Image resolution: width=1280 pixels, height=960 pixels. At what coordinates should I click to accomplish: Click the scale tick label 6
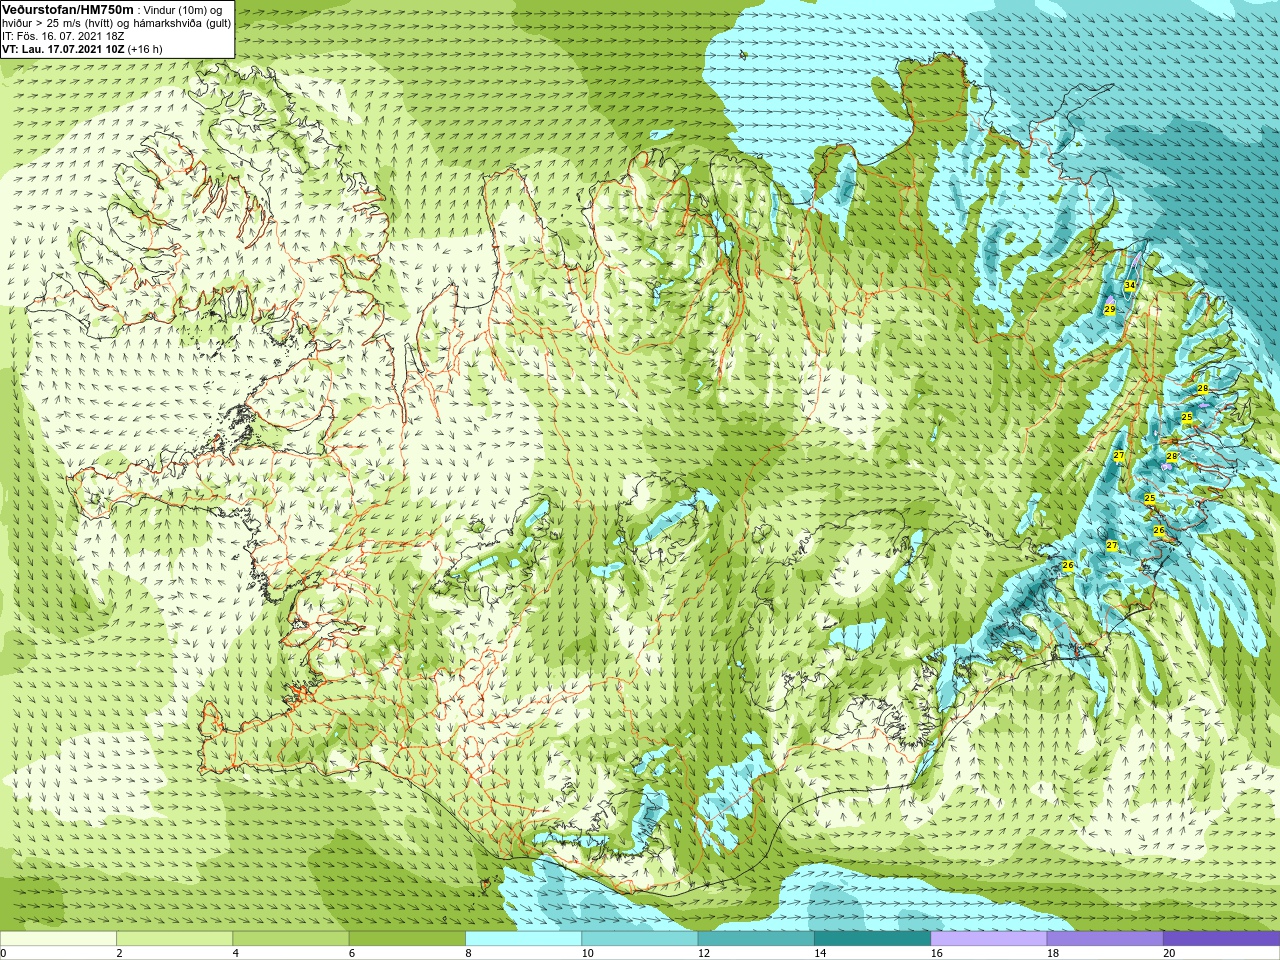coord(352,953)
